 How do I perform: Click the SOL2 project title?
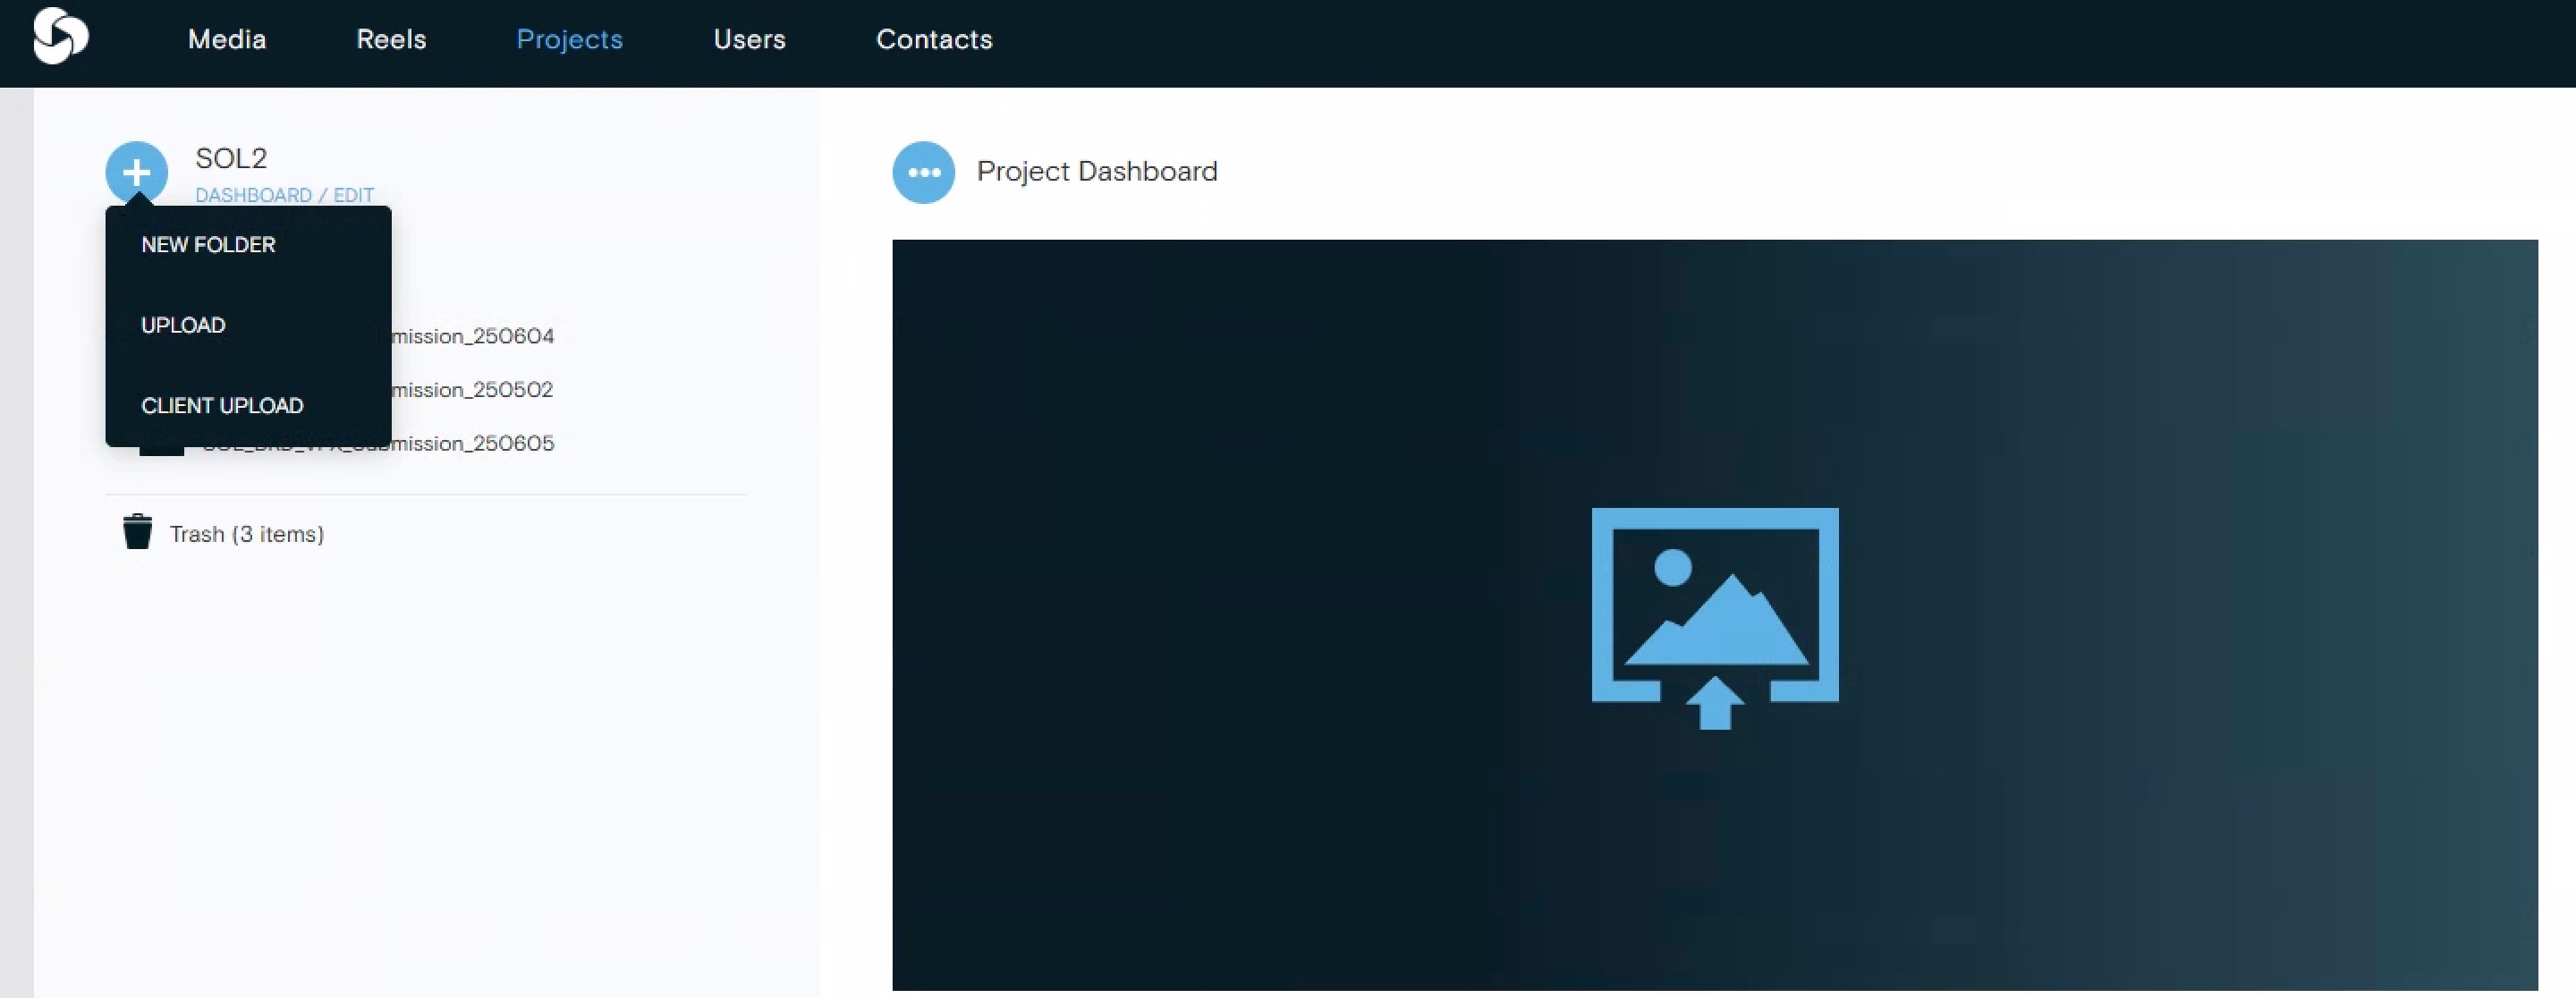click(231, 158)
